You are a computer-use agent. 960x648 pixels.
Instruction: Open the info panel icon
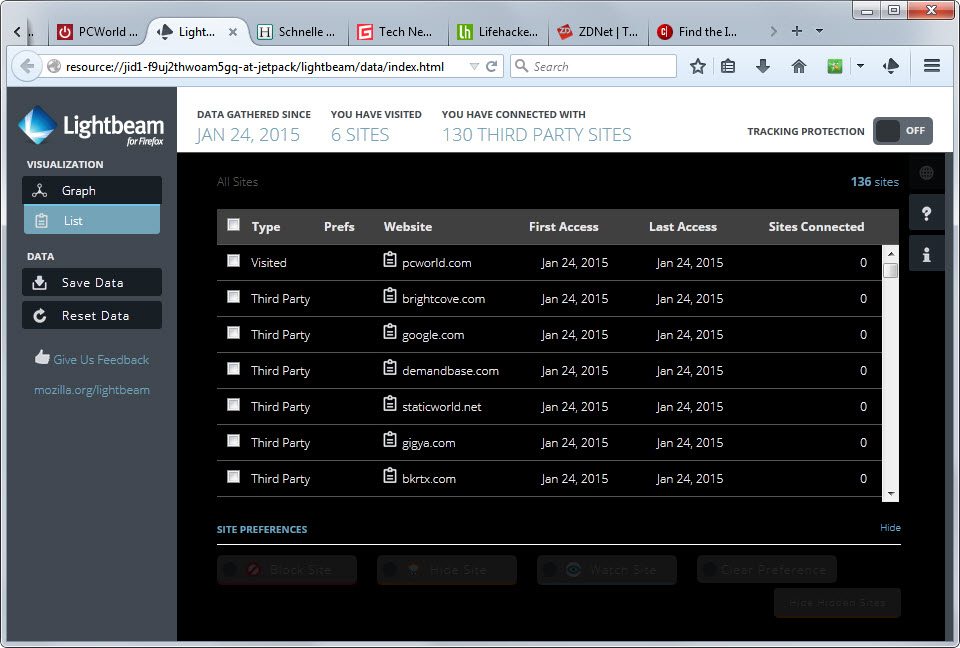926,254
